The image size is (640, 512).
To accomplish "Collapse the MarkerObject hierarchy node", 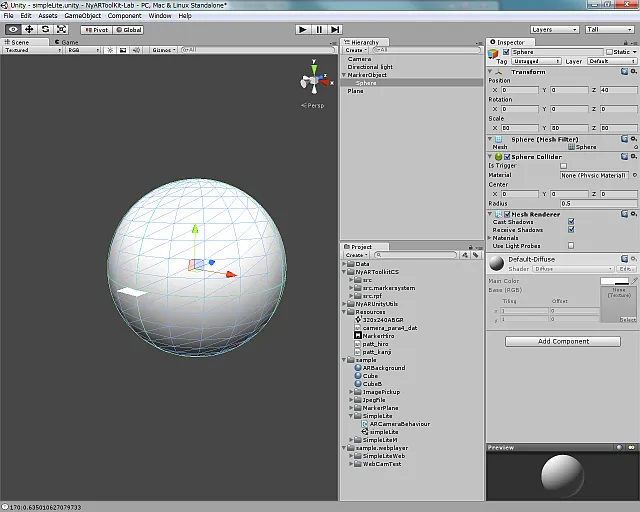I will tap(344, 75).
